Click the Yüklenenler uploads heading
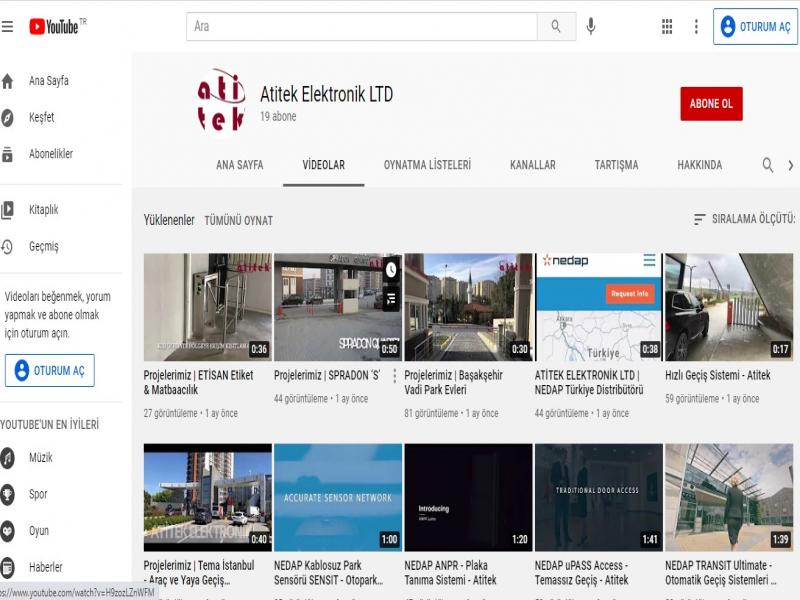This screenshot has height=600, width=800. [169, 220]
